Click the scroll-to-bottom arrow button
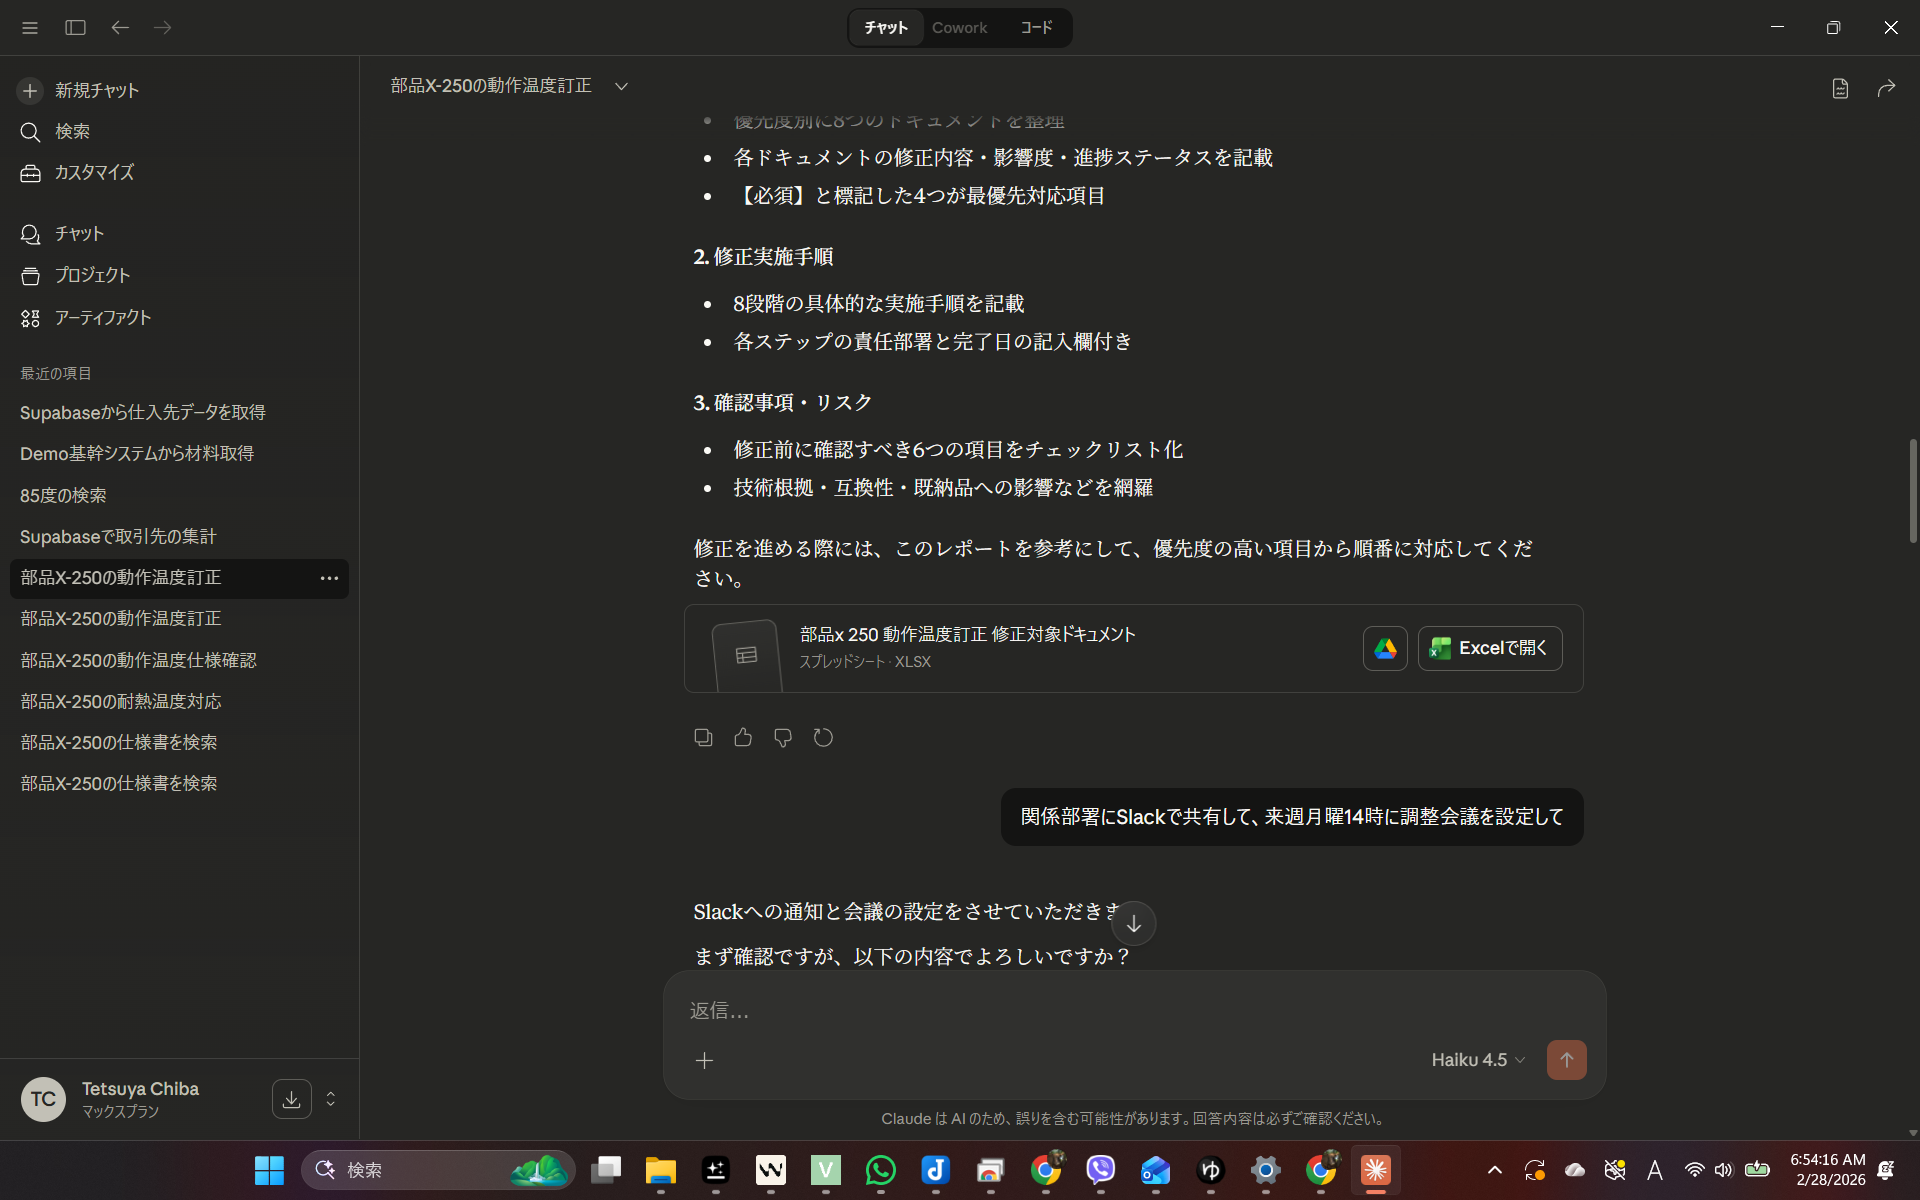The height and width of the screenshot is (1200, 1920). [1133, 923]
